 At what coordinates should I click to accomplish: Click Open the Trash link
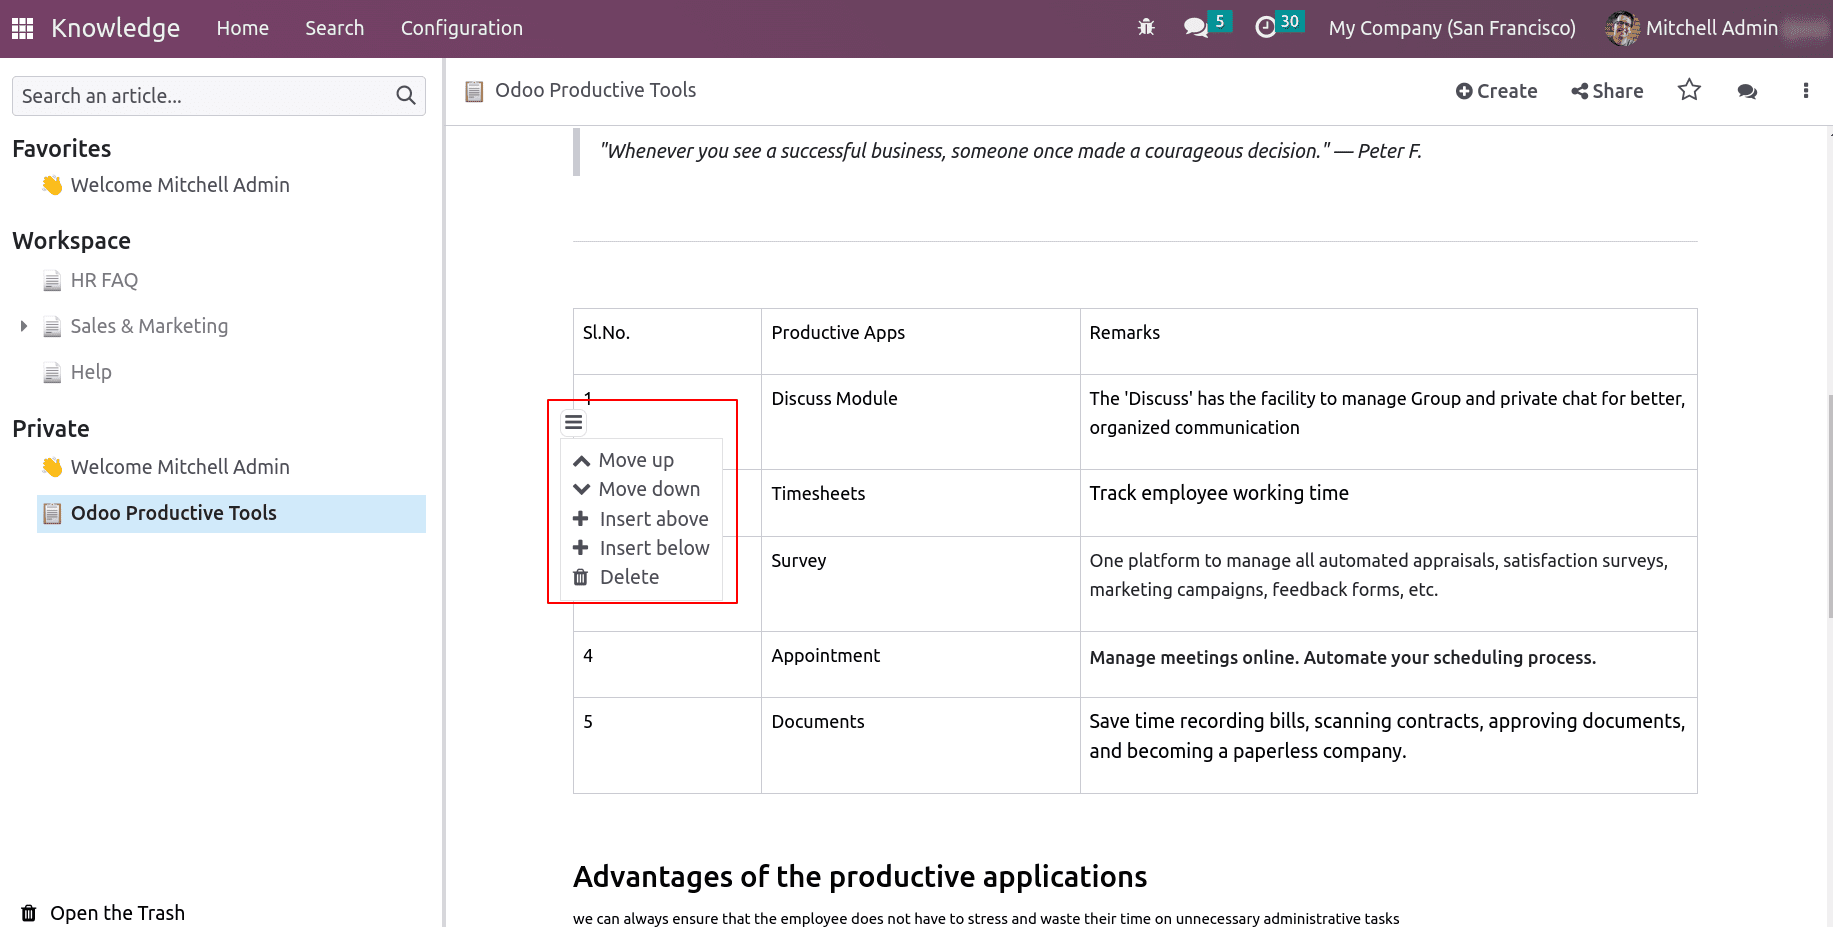[x=117, y=913]
